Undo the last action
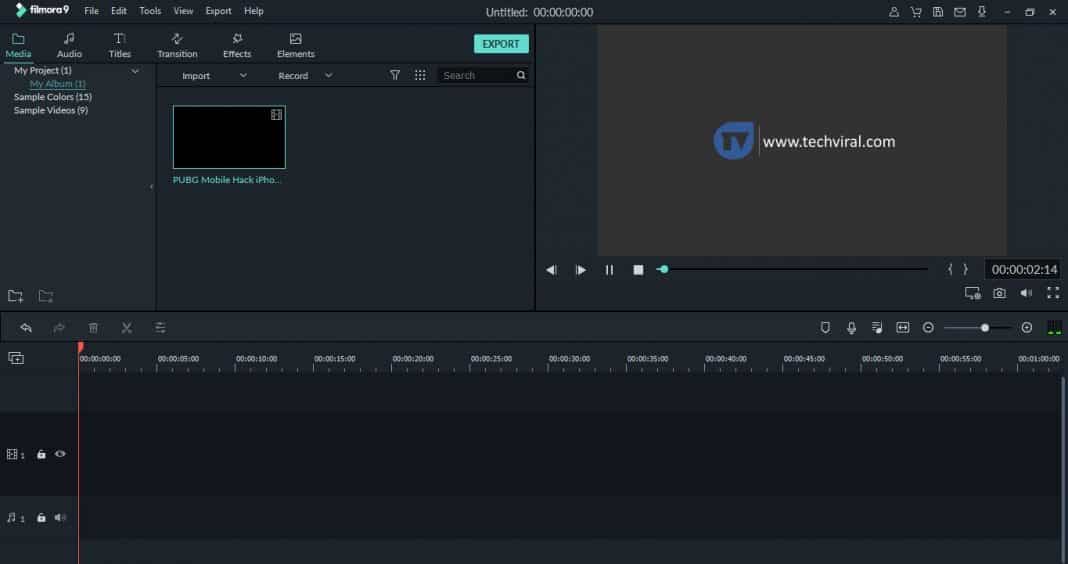Image resolution: width=1068 pixels, height=564 pixels. pos(26,328)
